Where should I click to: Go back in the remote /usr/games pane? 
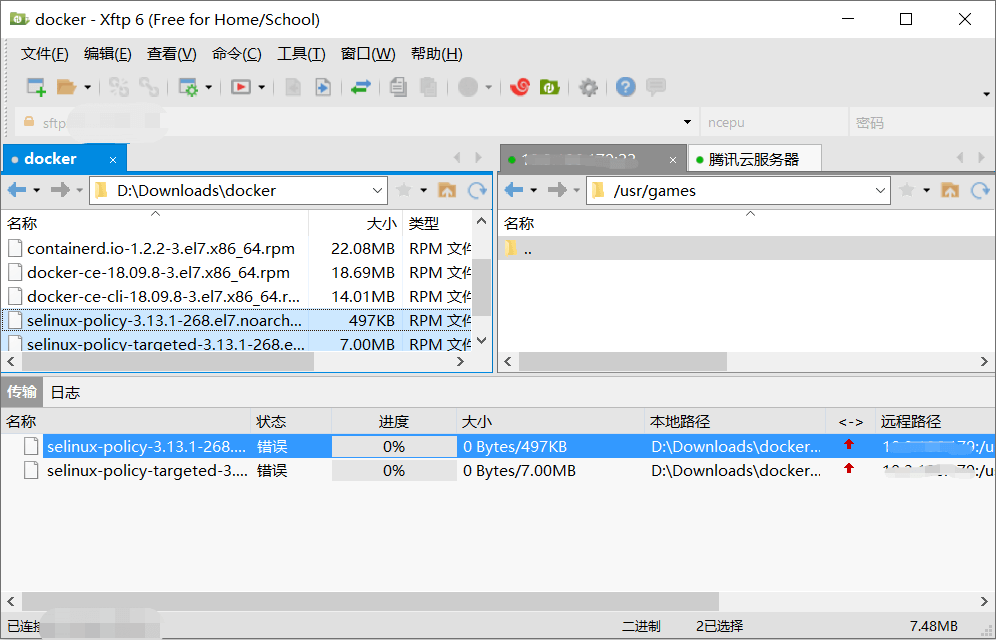(x=514, y=190)
